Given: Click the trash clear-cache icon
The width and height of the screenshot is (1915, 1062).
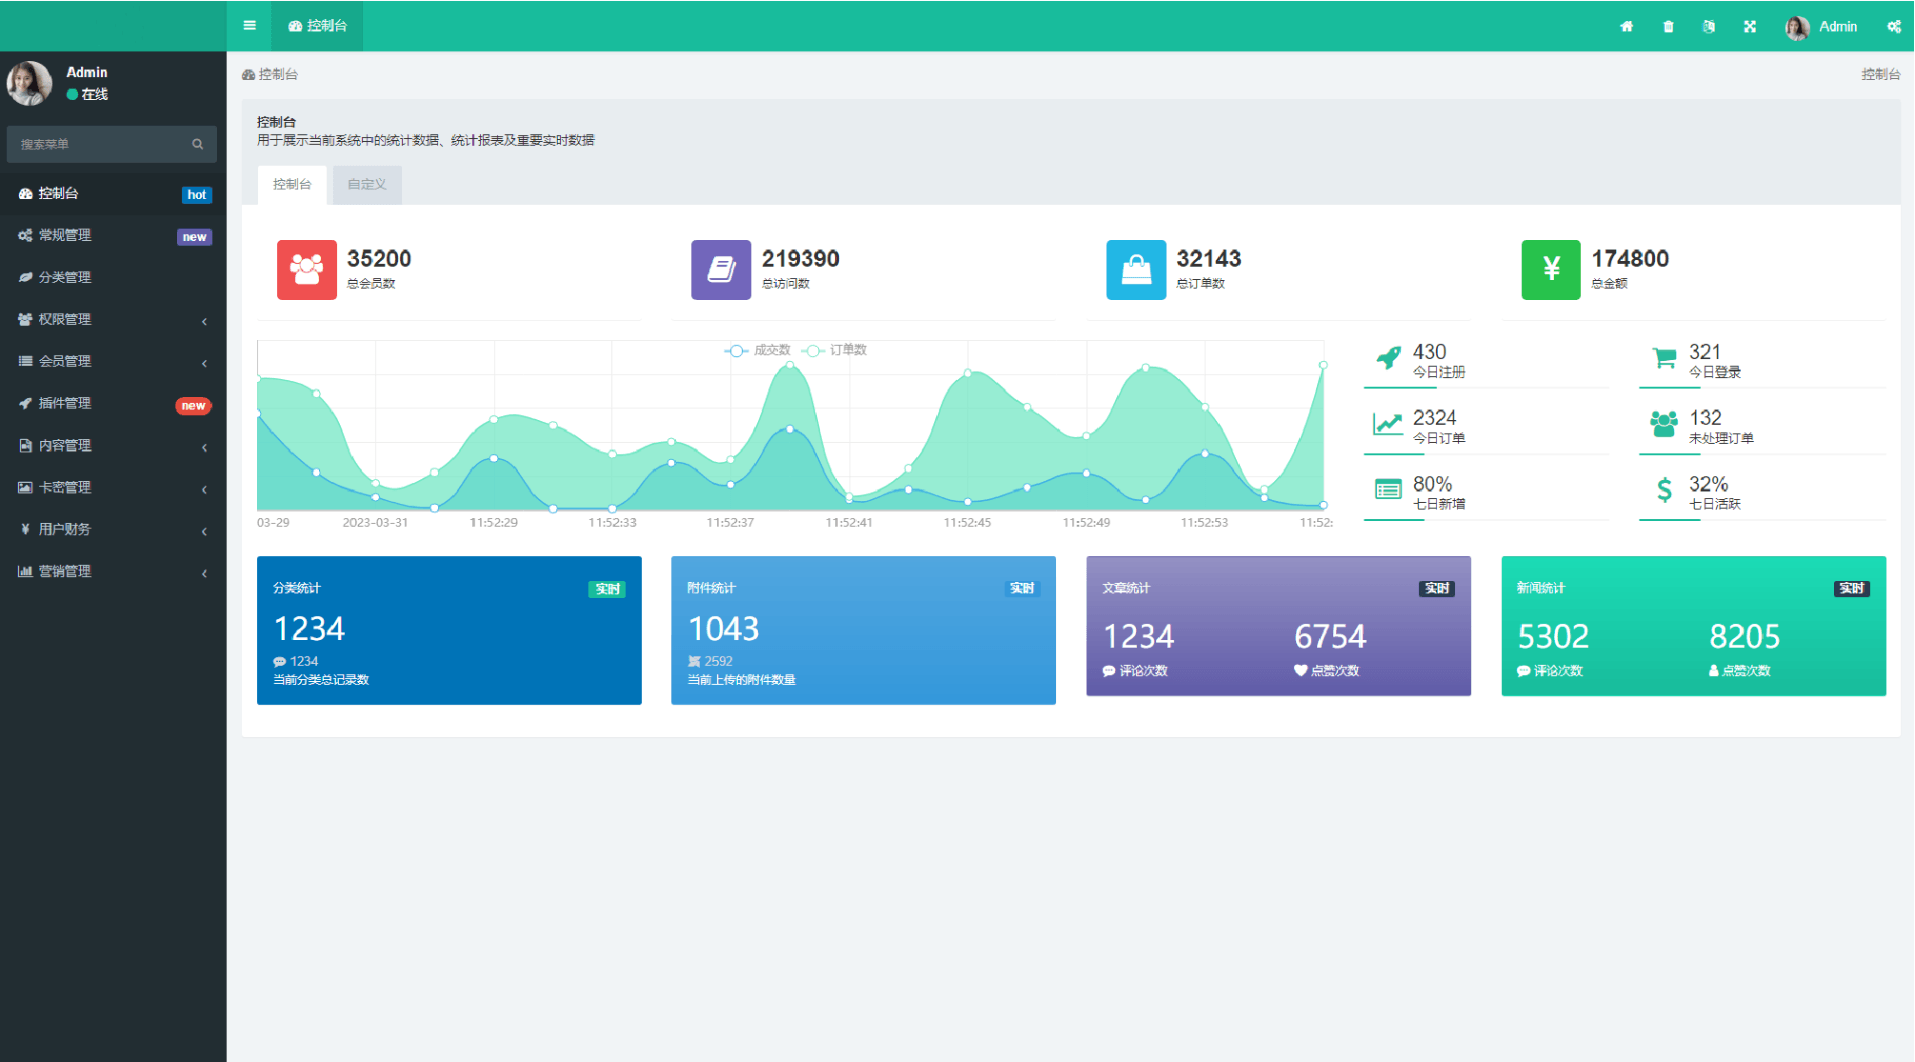Looking at the screenshot, I should click(1668, 27).
